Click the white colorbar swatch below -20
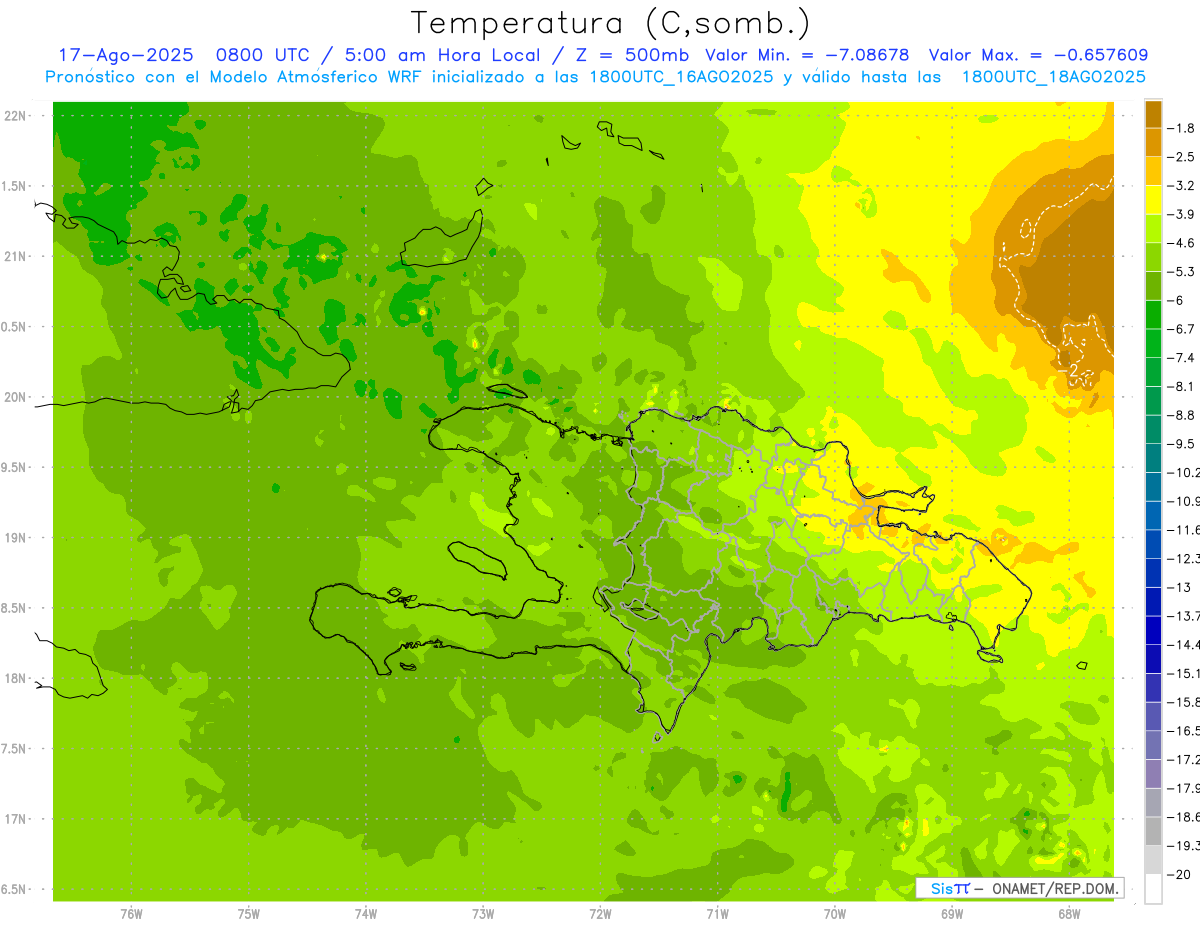The height and width of the screenshot is (927, 1200). coord(1153,889)
